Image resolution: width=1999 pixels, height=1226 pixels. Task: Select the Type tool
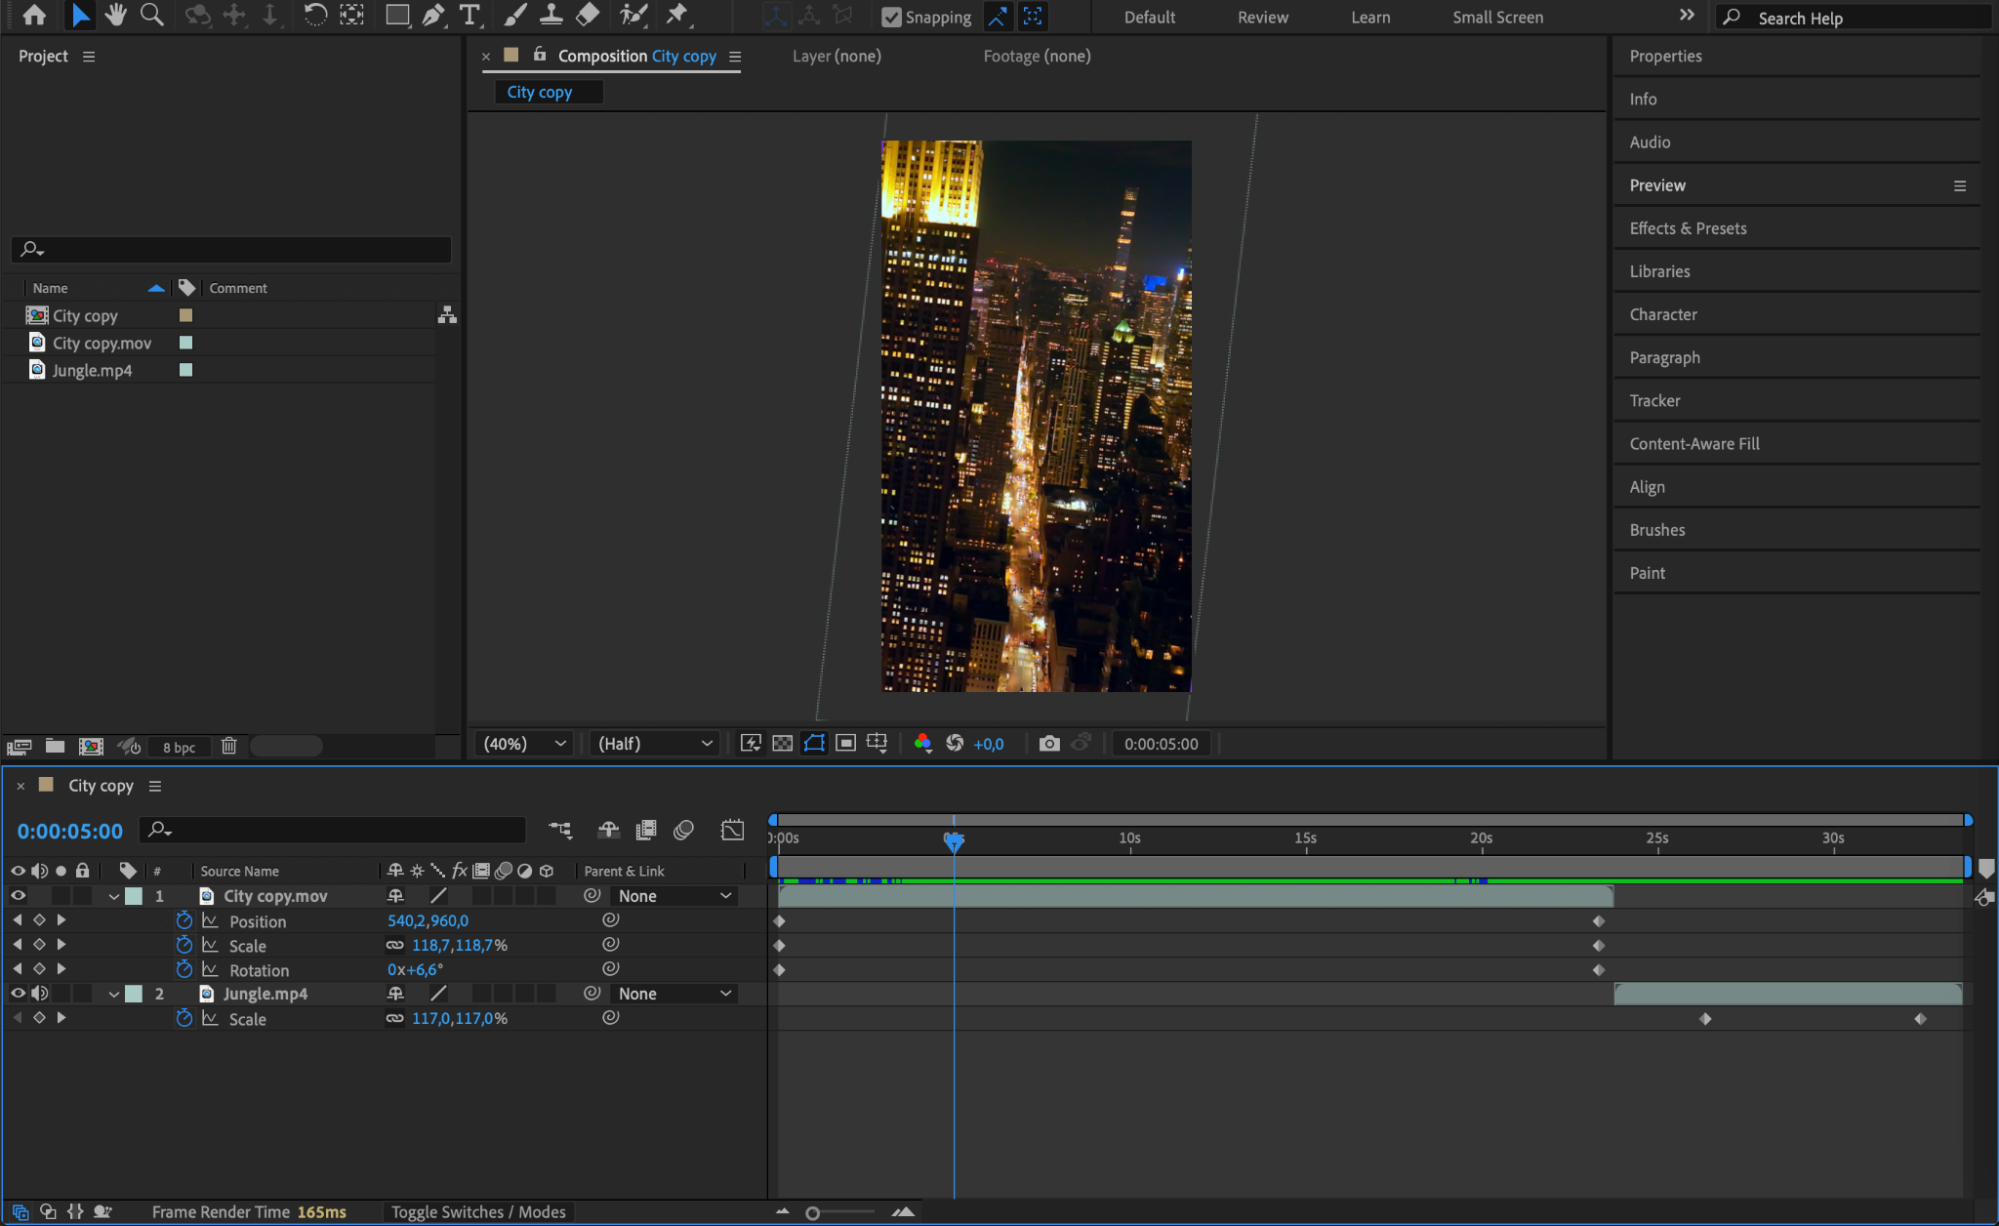469,15
